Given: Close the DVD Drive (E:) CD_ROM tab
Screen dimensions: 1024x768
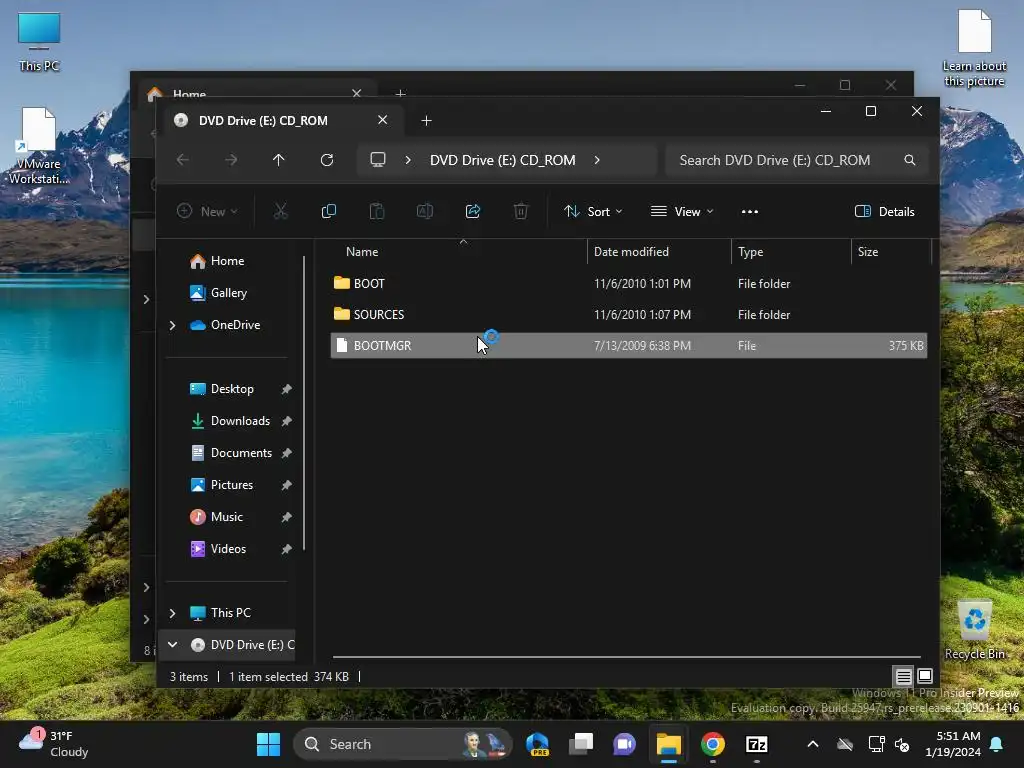Looking at the screenshot, I should coord(383,120).
